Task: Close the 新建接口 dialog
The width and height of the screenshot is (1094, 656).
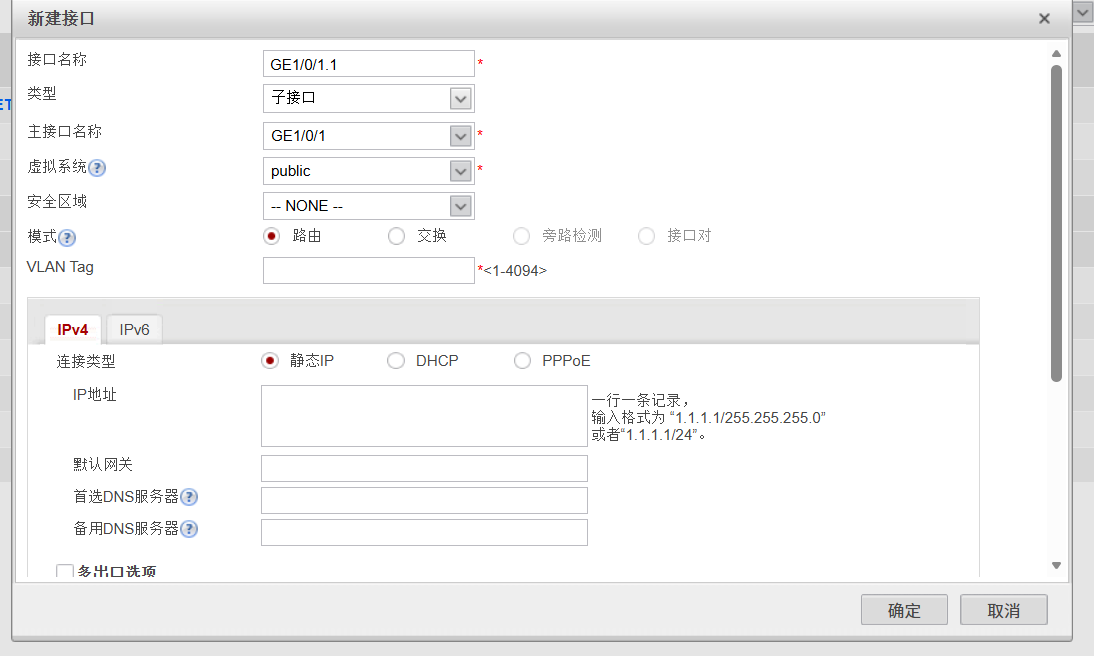Action: [x=1044, y=19]
